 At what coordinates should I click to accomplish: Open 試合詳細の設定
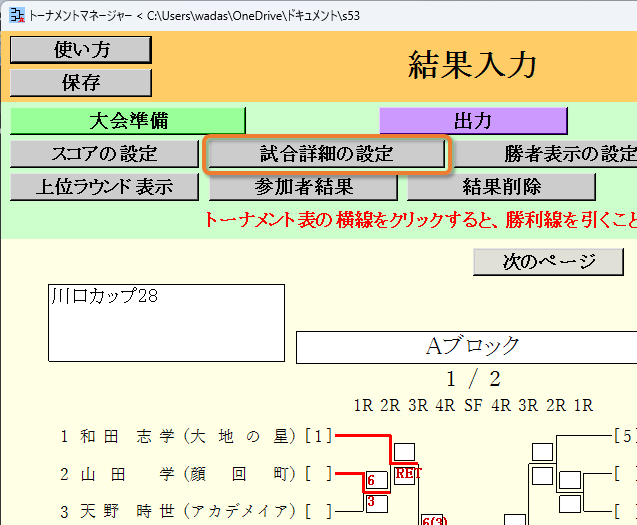click(327, 154)
